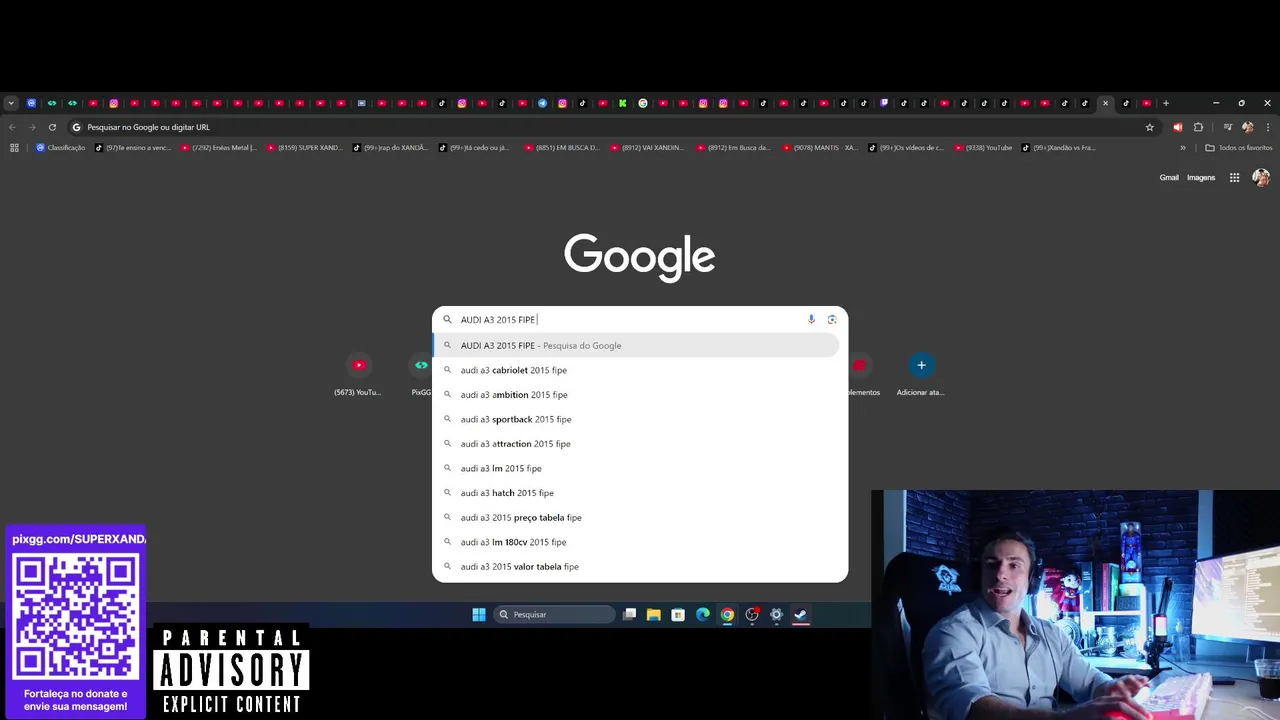Go back to the previous page
This screenshot has height=720, width=1280.
pos(12,127)
